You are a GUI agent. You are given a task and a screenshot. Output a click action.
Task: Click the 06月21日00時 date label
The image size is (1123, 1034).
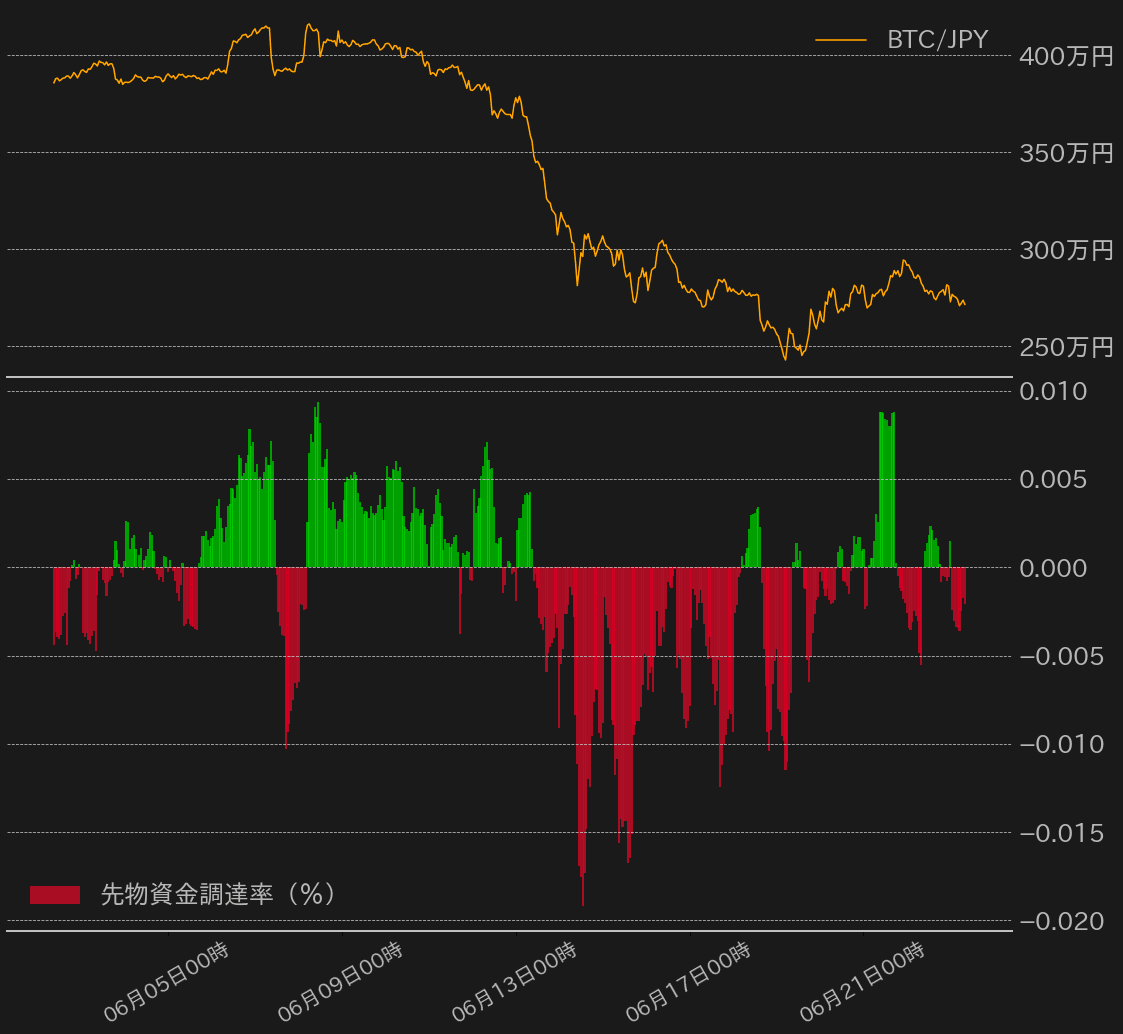pyautogui.click(x=863, y=982)
